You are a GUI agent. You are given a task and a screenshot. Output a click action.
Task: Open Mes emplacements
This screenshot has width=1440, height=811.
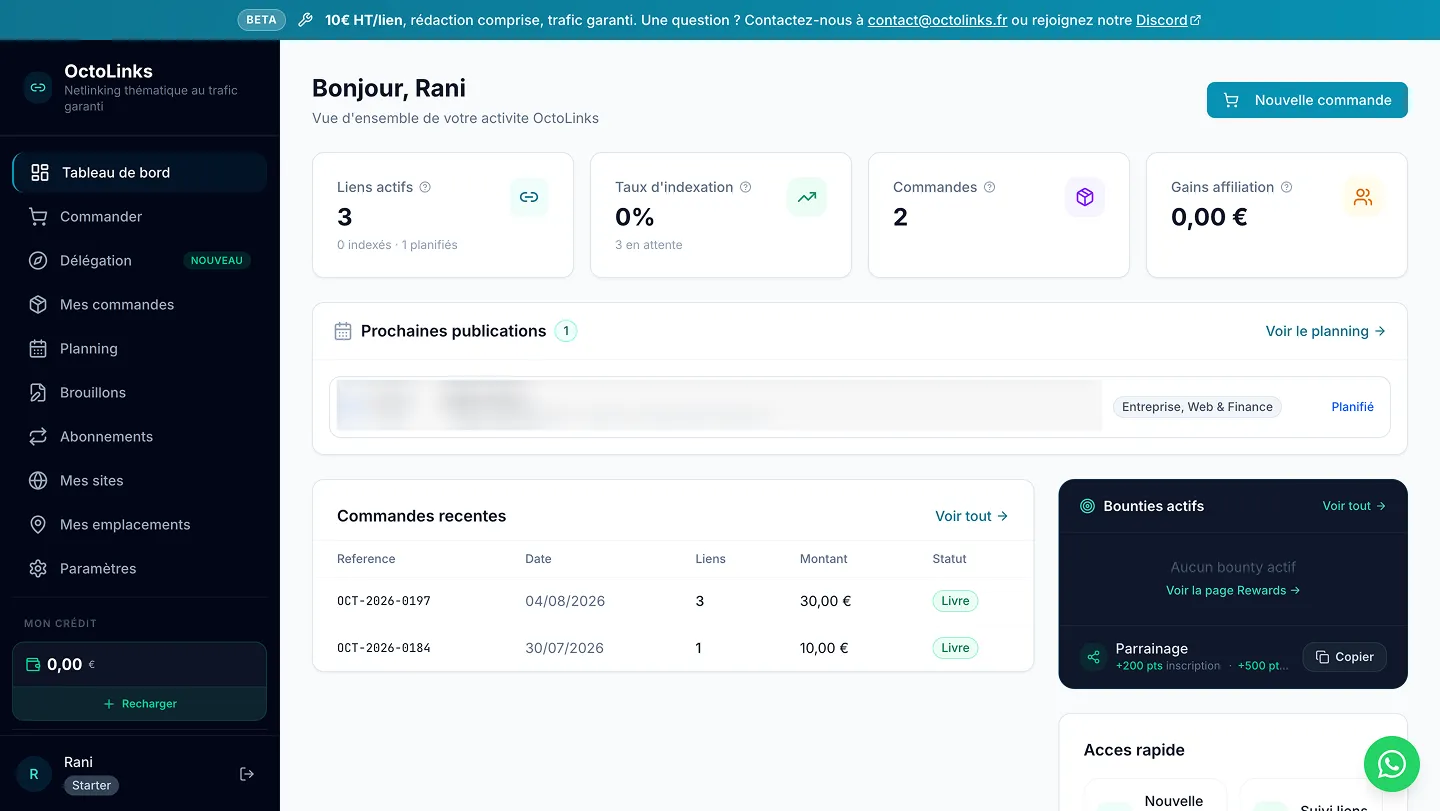pyautogui.click(x=140, y=524)
